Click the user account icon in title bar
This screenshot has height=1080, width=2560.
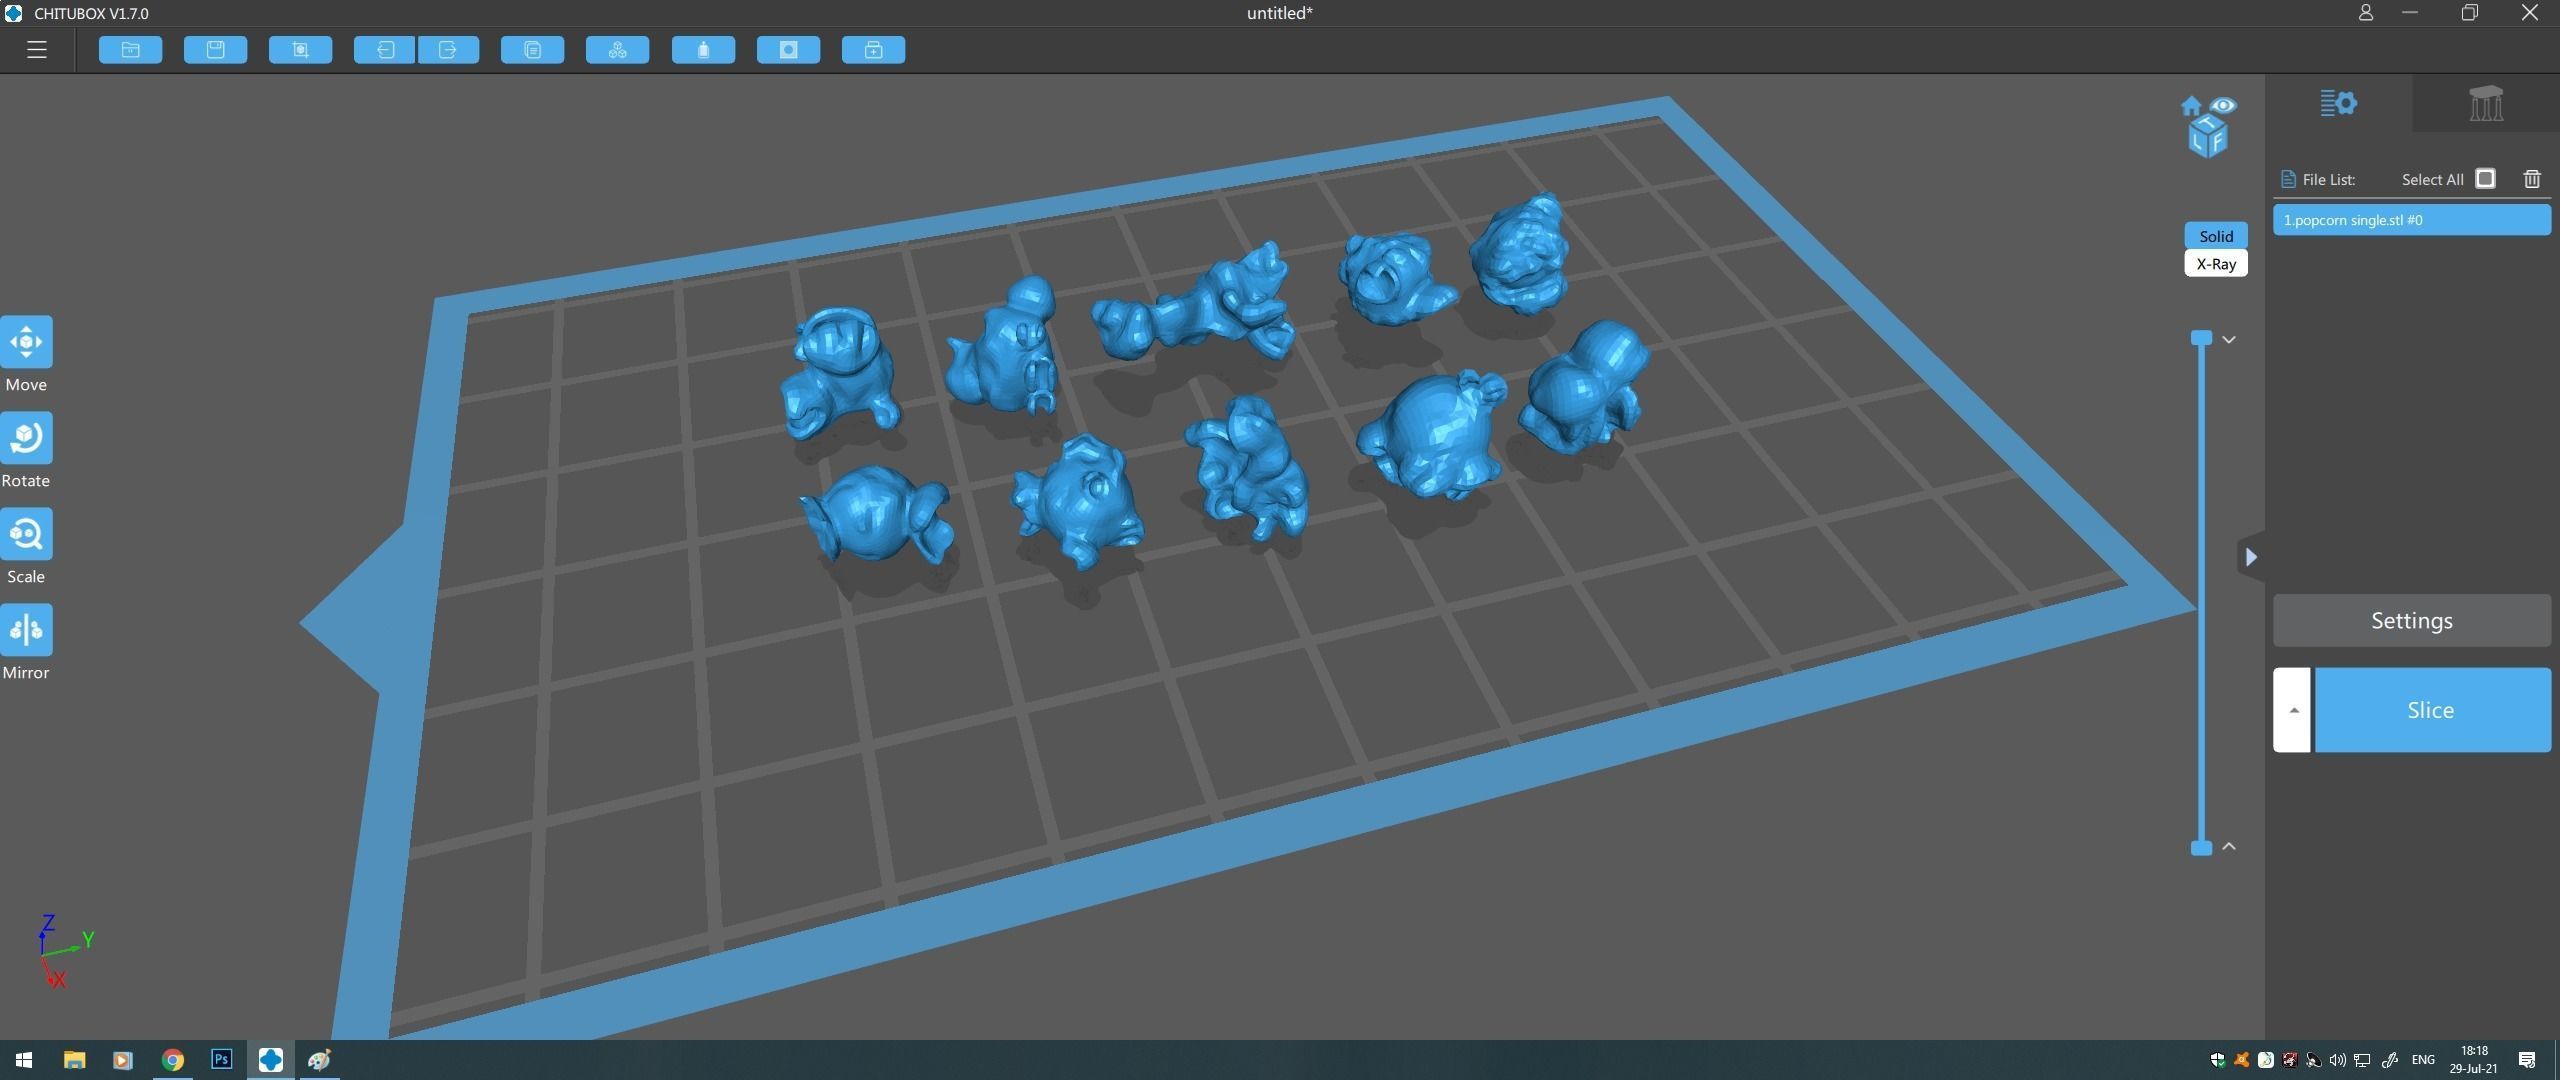(x=2365, y=13)
